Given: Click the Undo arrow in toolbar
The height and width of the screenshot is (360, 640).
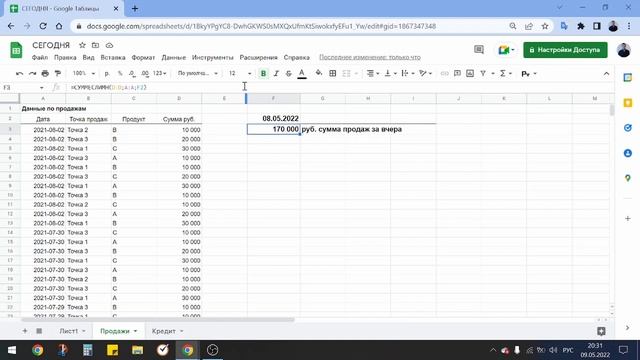Looking at the screenshot, I should click(19, 73).
